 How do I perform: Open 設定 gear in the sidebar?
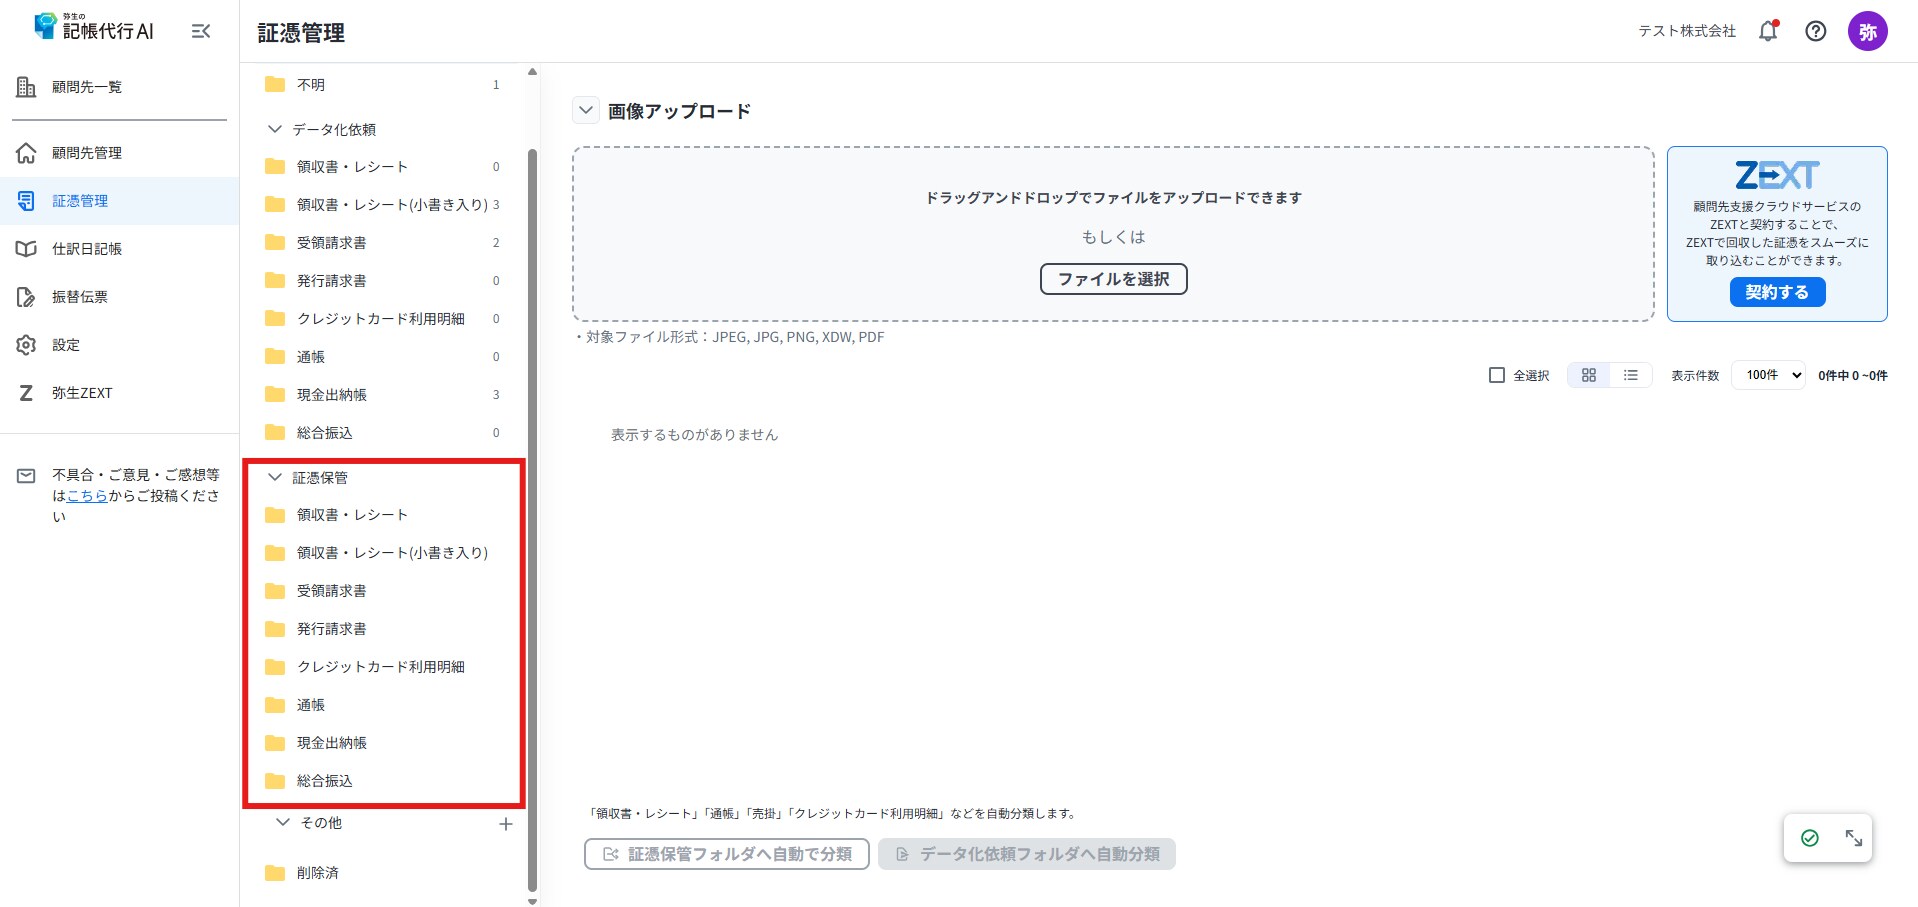coord(119,345)
